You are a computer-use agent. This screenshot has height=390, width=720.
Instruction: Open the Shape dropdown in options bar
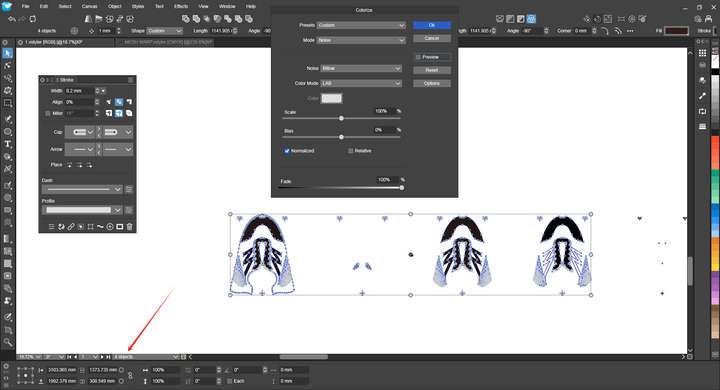164,31
